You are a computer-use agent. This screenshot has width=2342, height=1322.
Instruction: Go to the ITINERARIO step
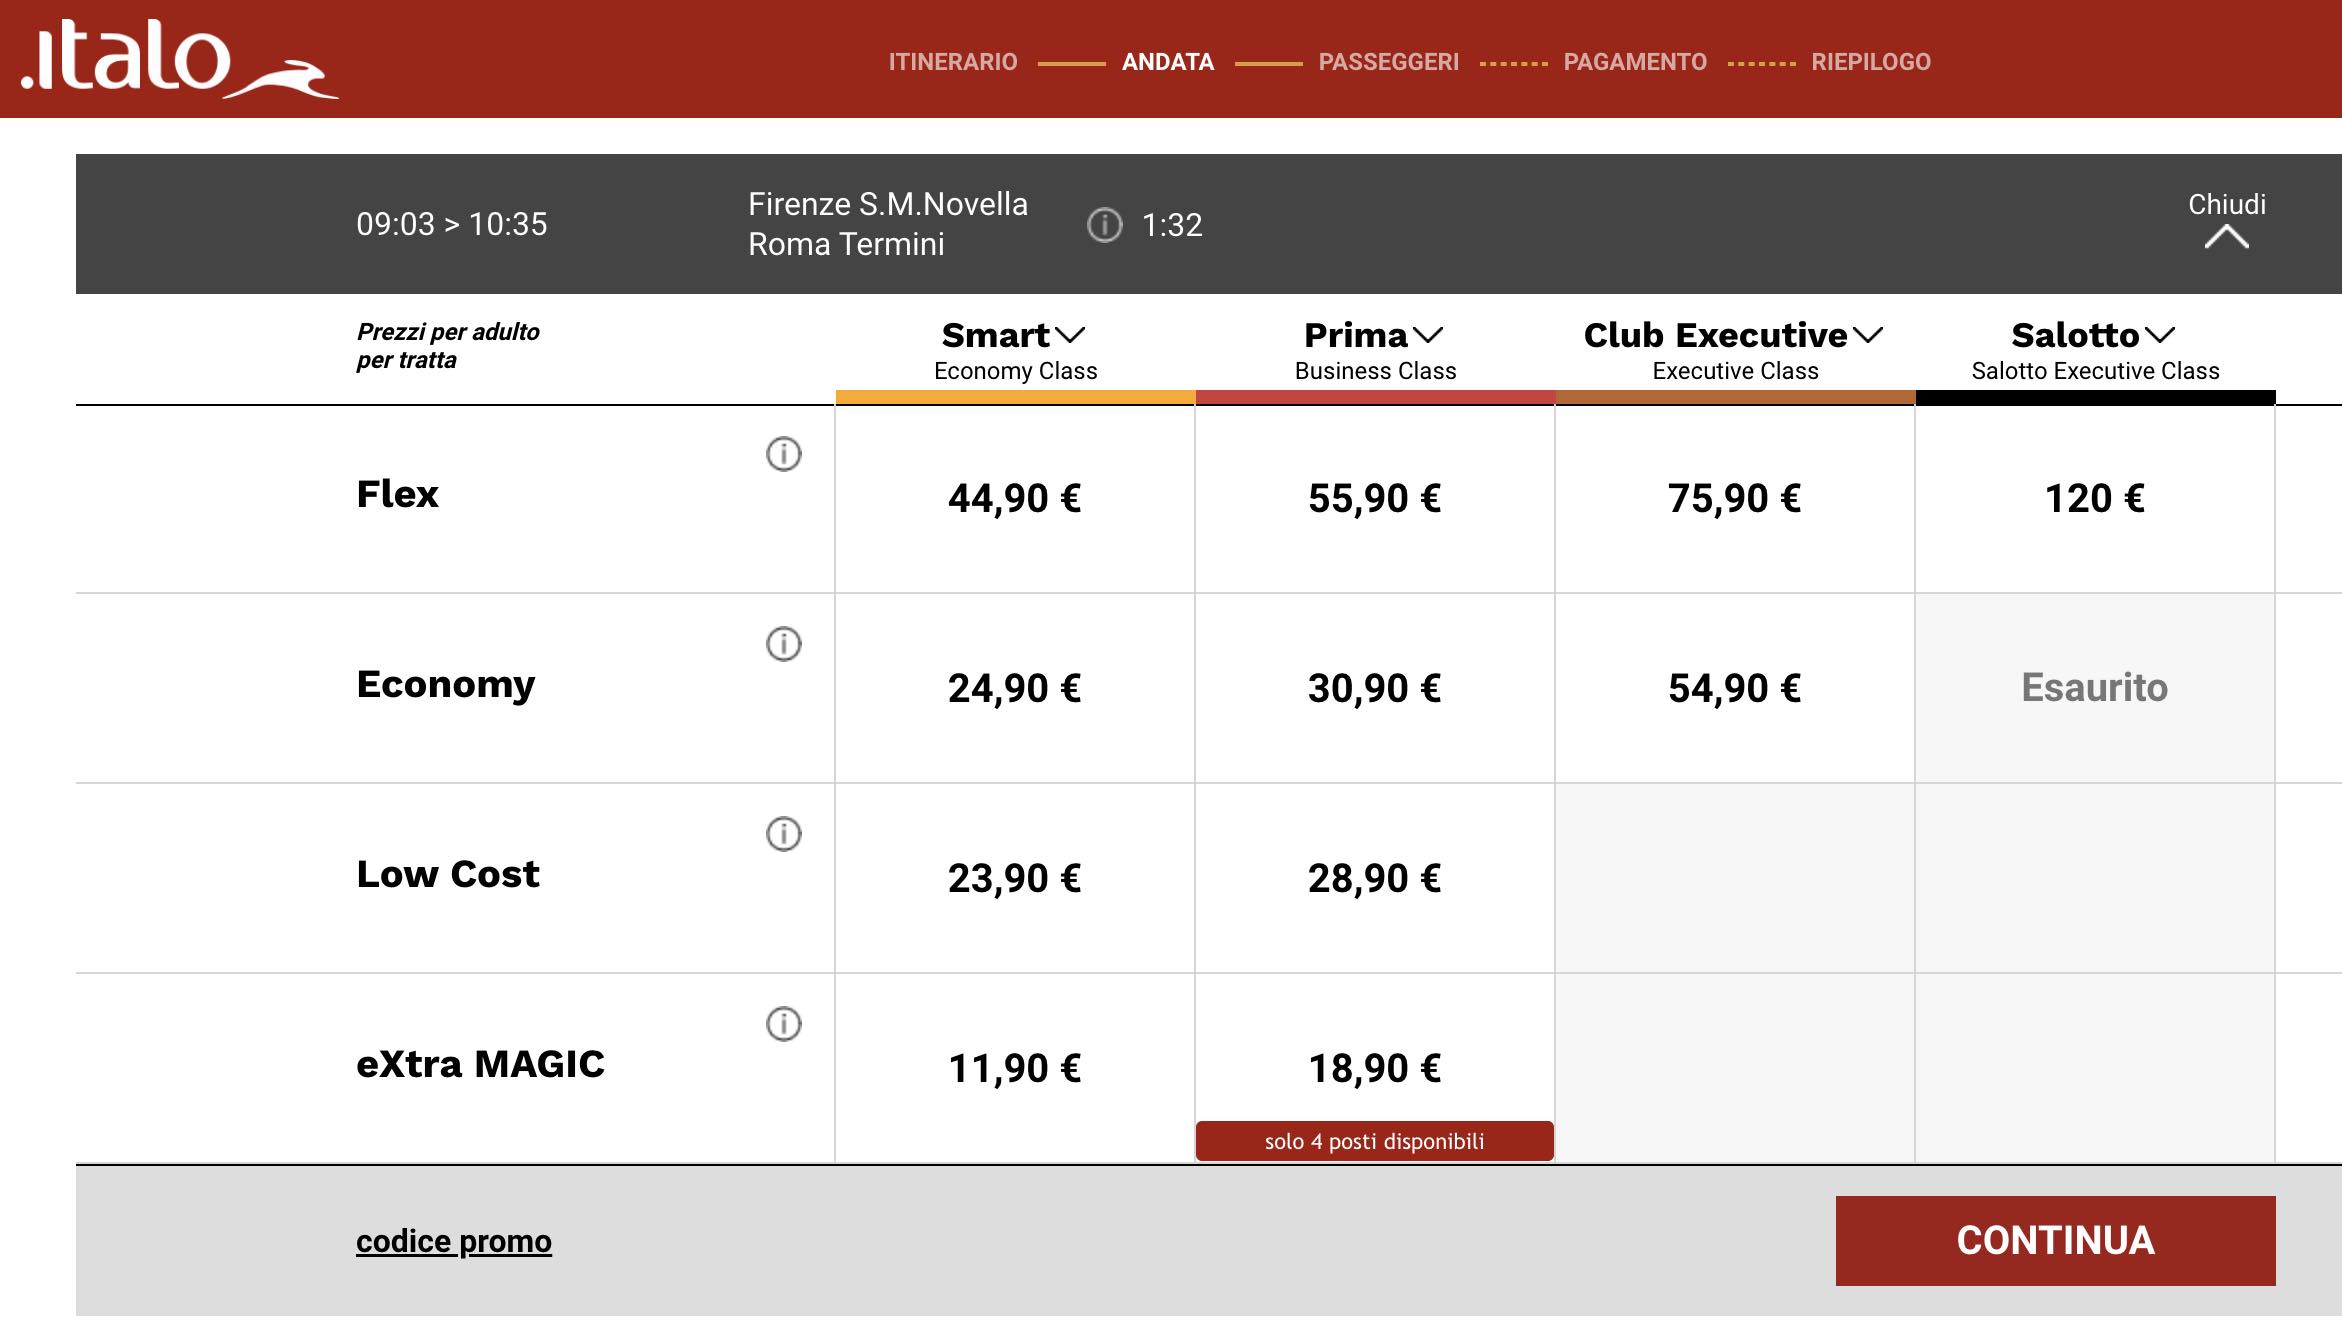952,62
